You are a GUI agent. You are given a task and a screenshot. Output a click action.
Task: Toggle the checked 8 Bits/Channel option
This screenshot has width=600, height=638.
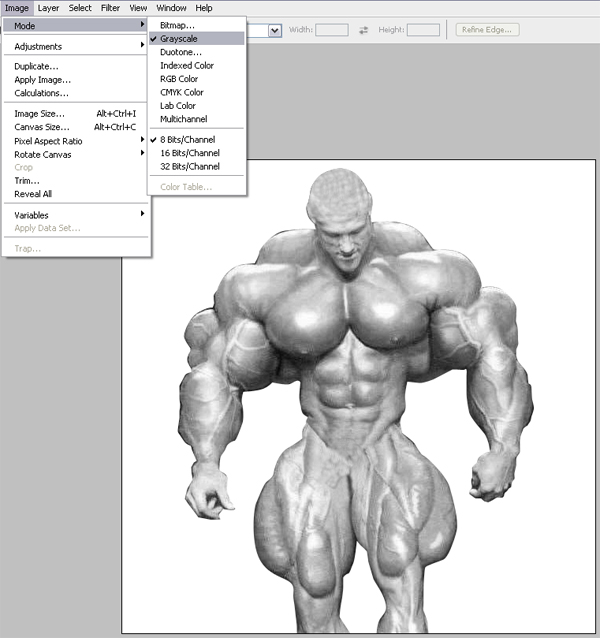(197, 140)
